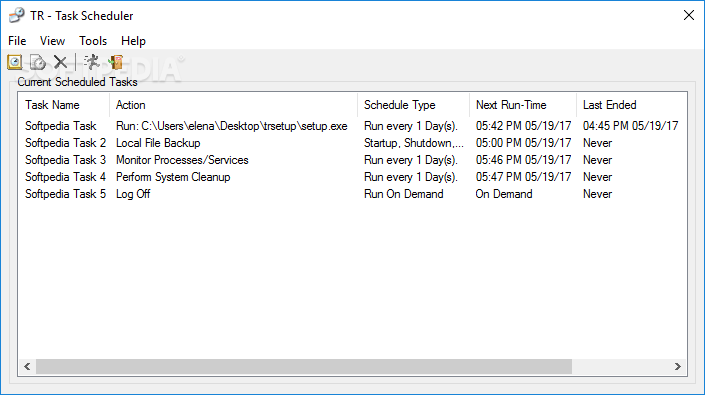Click Run every 1 Day(s). for Softpedia Task 3
The width and height of the screenshot is (705, 395).
tap(411, 160)
